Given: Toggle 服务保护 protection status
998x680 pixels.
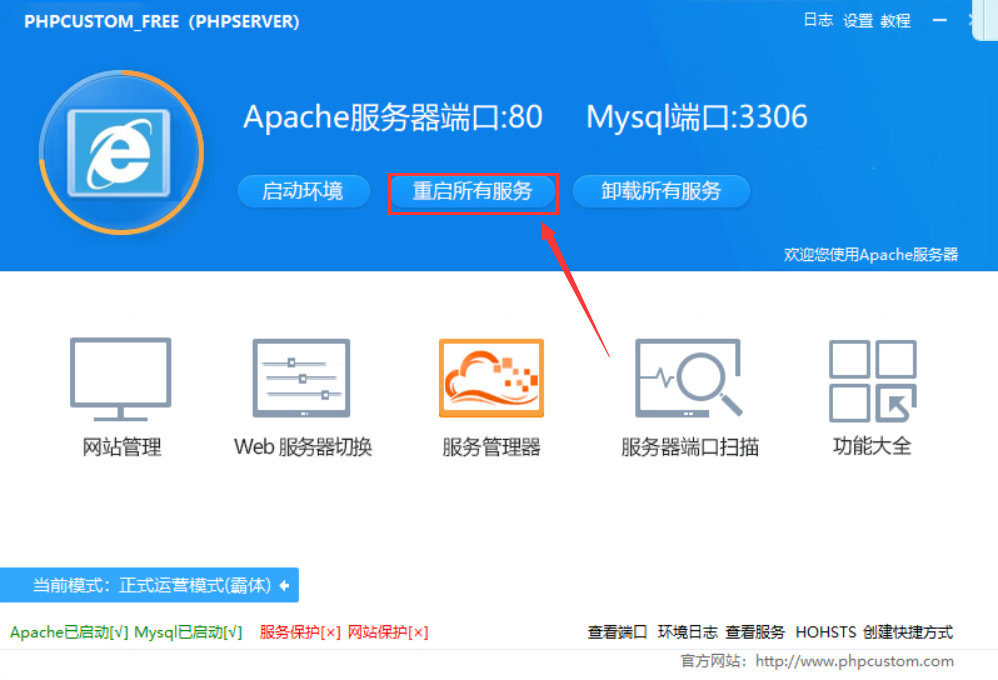Looking at the screenshot, I should click(300, 632).
